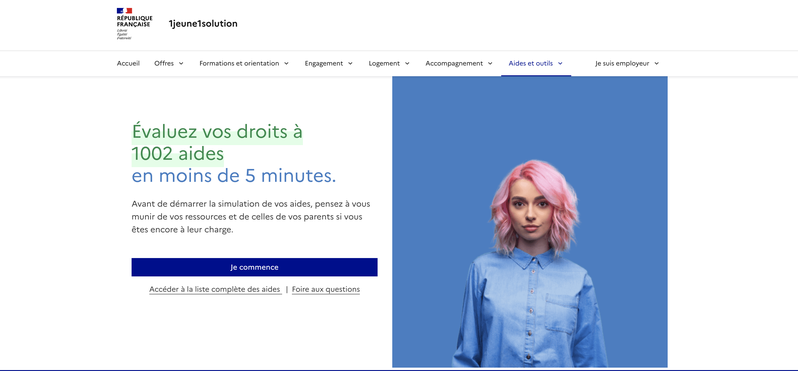This screenshot has width=798, height=371.
Task: Expand the Engagement dropdown
Action: (329, 64)
